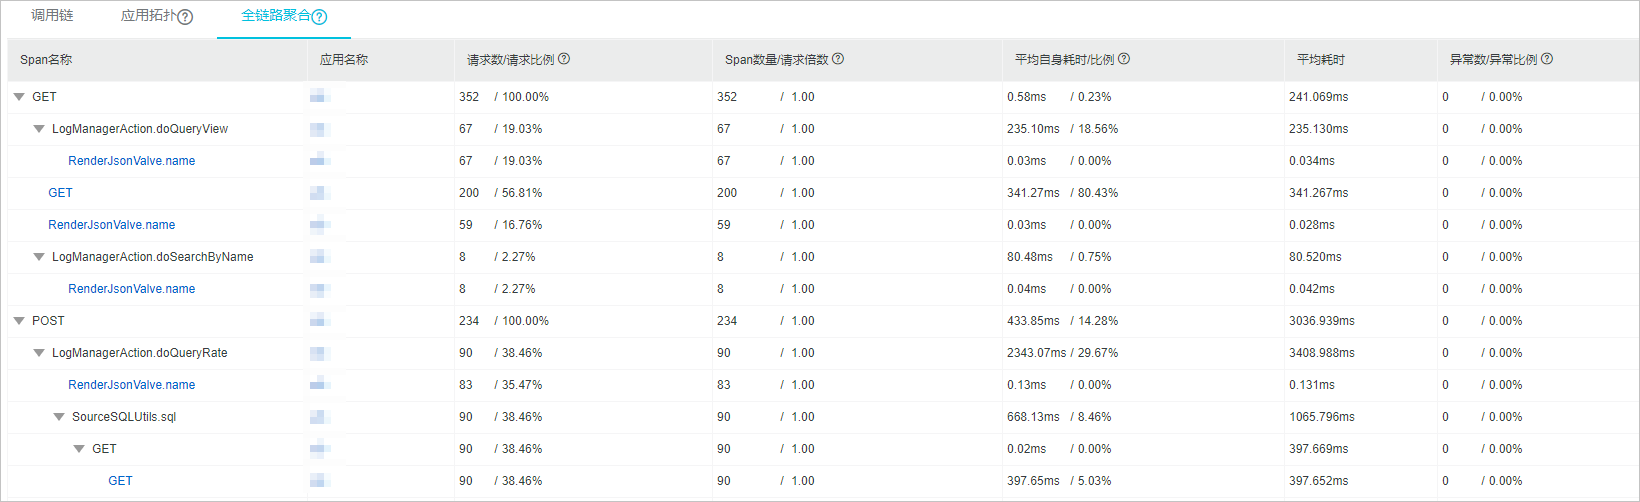Open RenderJsonValve.name link with 83 requests

[x=132, y=385]
